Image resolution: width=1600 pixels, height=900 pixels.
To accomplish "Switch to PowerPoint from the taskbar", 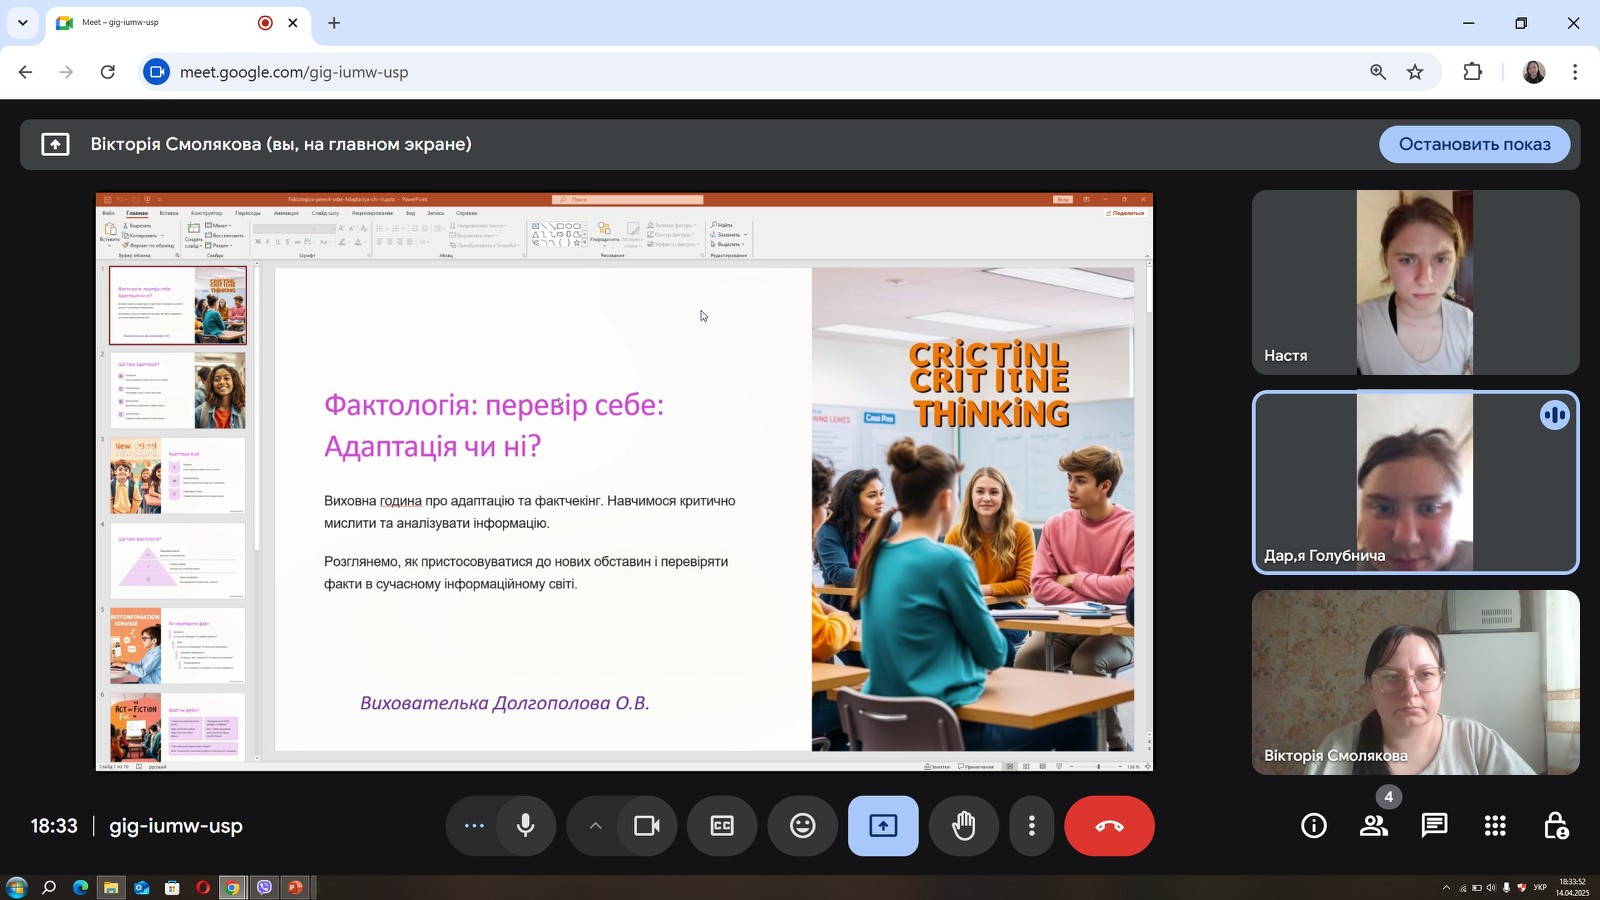I will (x=295, y=888).
